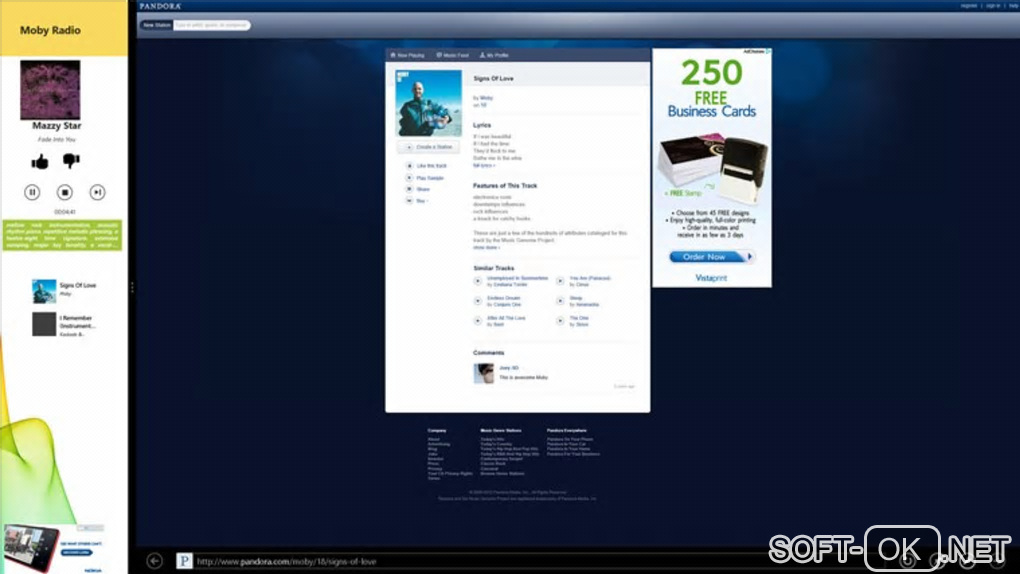Viewport: 1020px width, 574px height.
Task: Select Signs Of Love in the history list
Action: click(x=64, y=290)
